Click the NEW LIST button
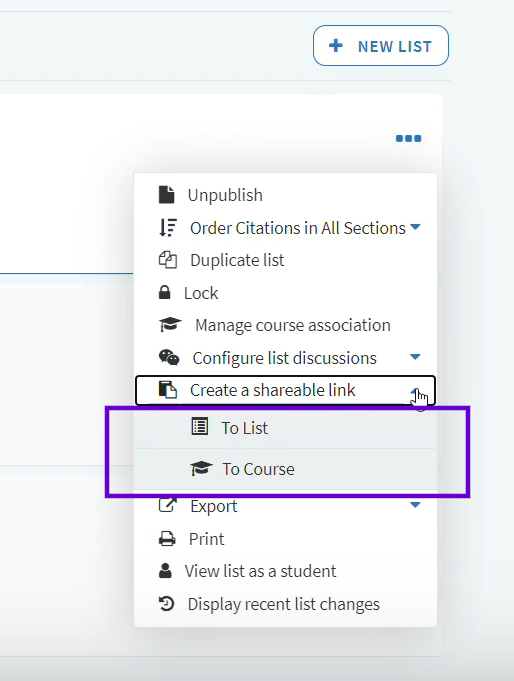Image resolution: width=514 pixels, height=681 pixels. pos(381,46)
